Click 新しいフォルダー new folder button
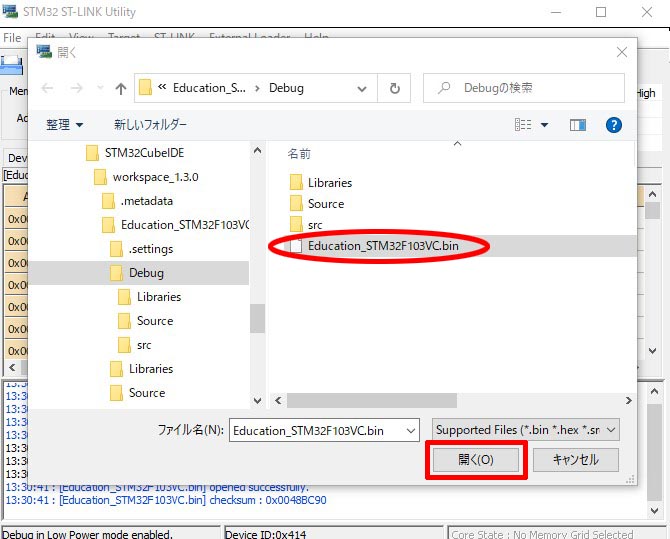Image resolution: width=670 pixels, height=539 pixels. [150, 125]
